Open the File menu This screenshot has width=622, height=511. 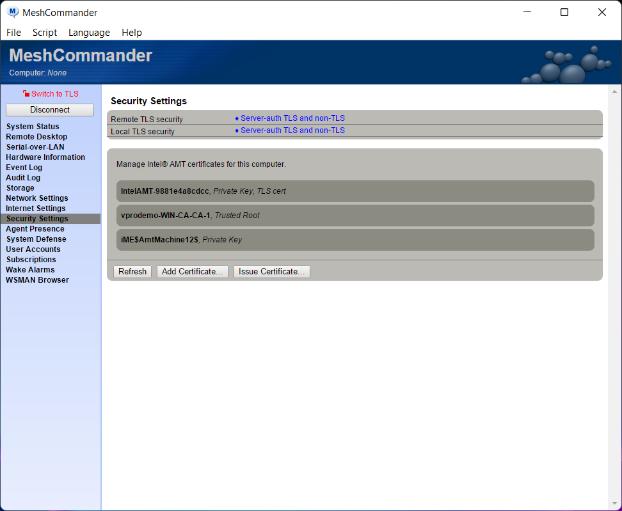[13, 32]
